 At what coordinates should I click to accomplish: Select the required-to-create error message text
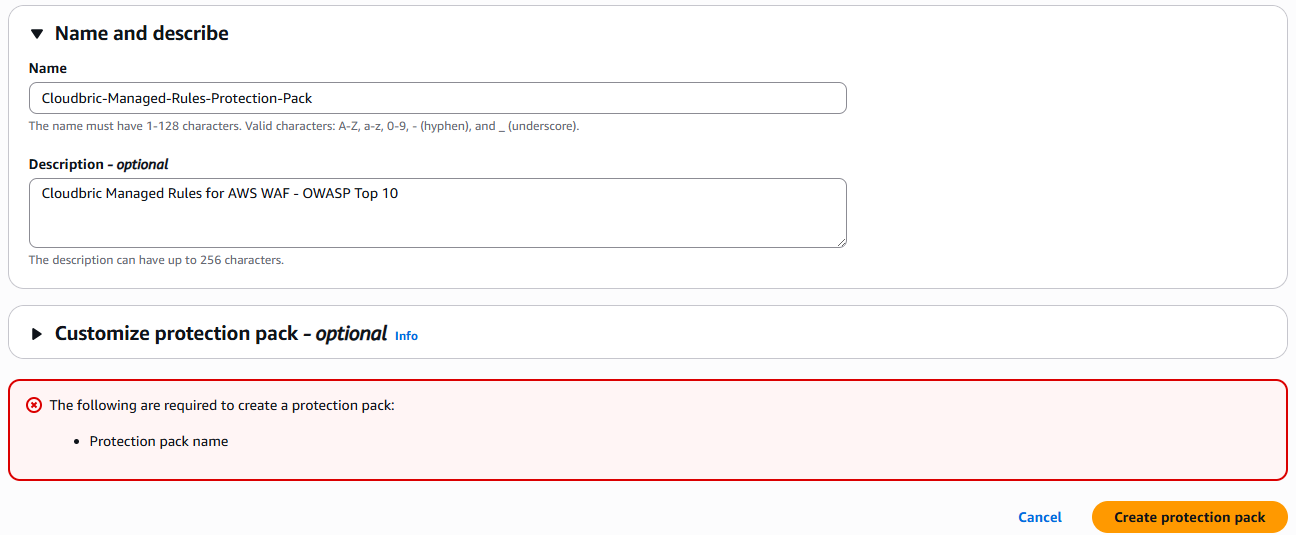(x=222, y=405)
